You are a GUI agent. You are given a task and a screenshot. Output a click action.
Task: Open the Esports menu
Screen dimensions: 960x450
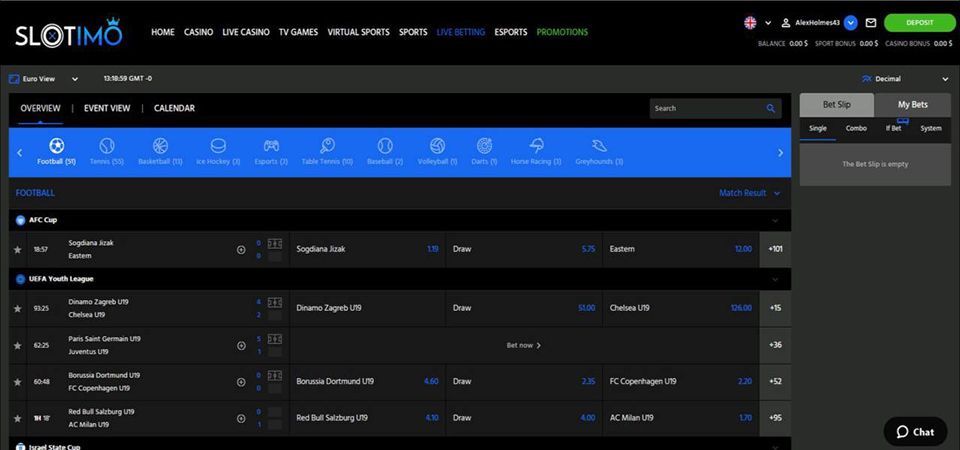coord(511,32)
